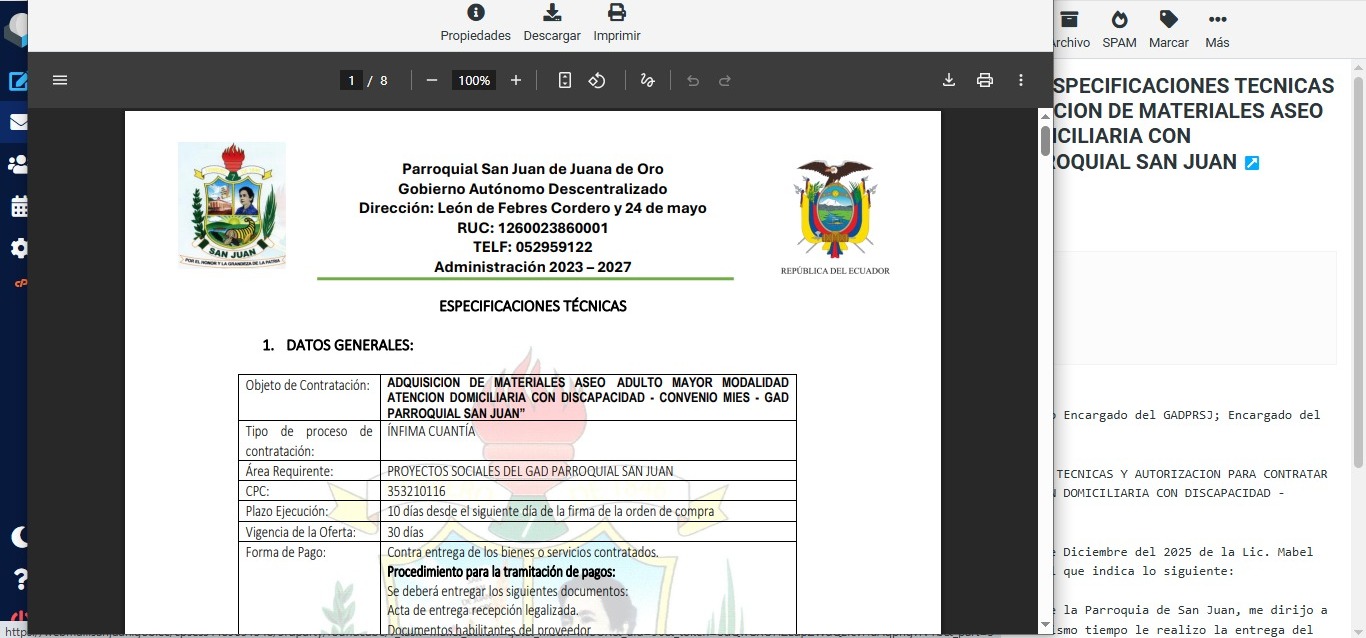Viewport: 1366px width, 638px height.
Task: Zoom in on the PDF document
Action: (516, 80)
